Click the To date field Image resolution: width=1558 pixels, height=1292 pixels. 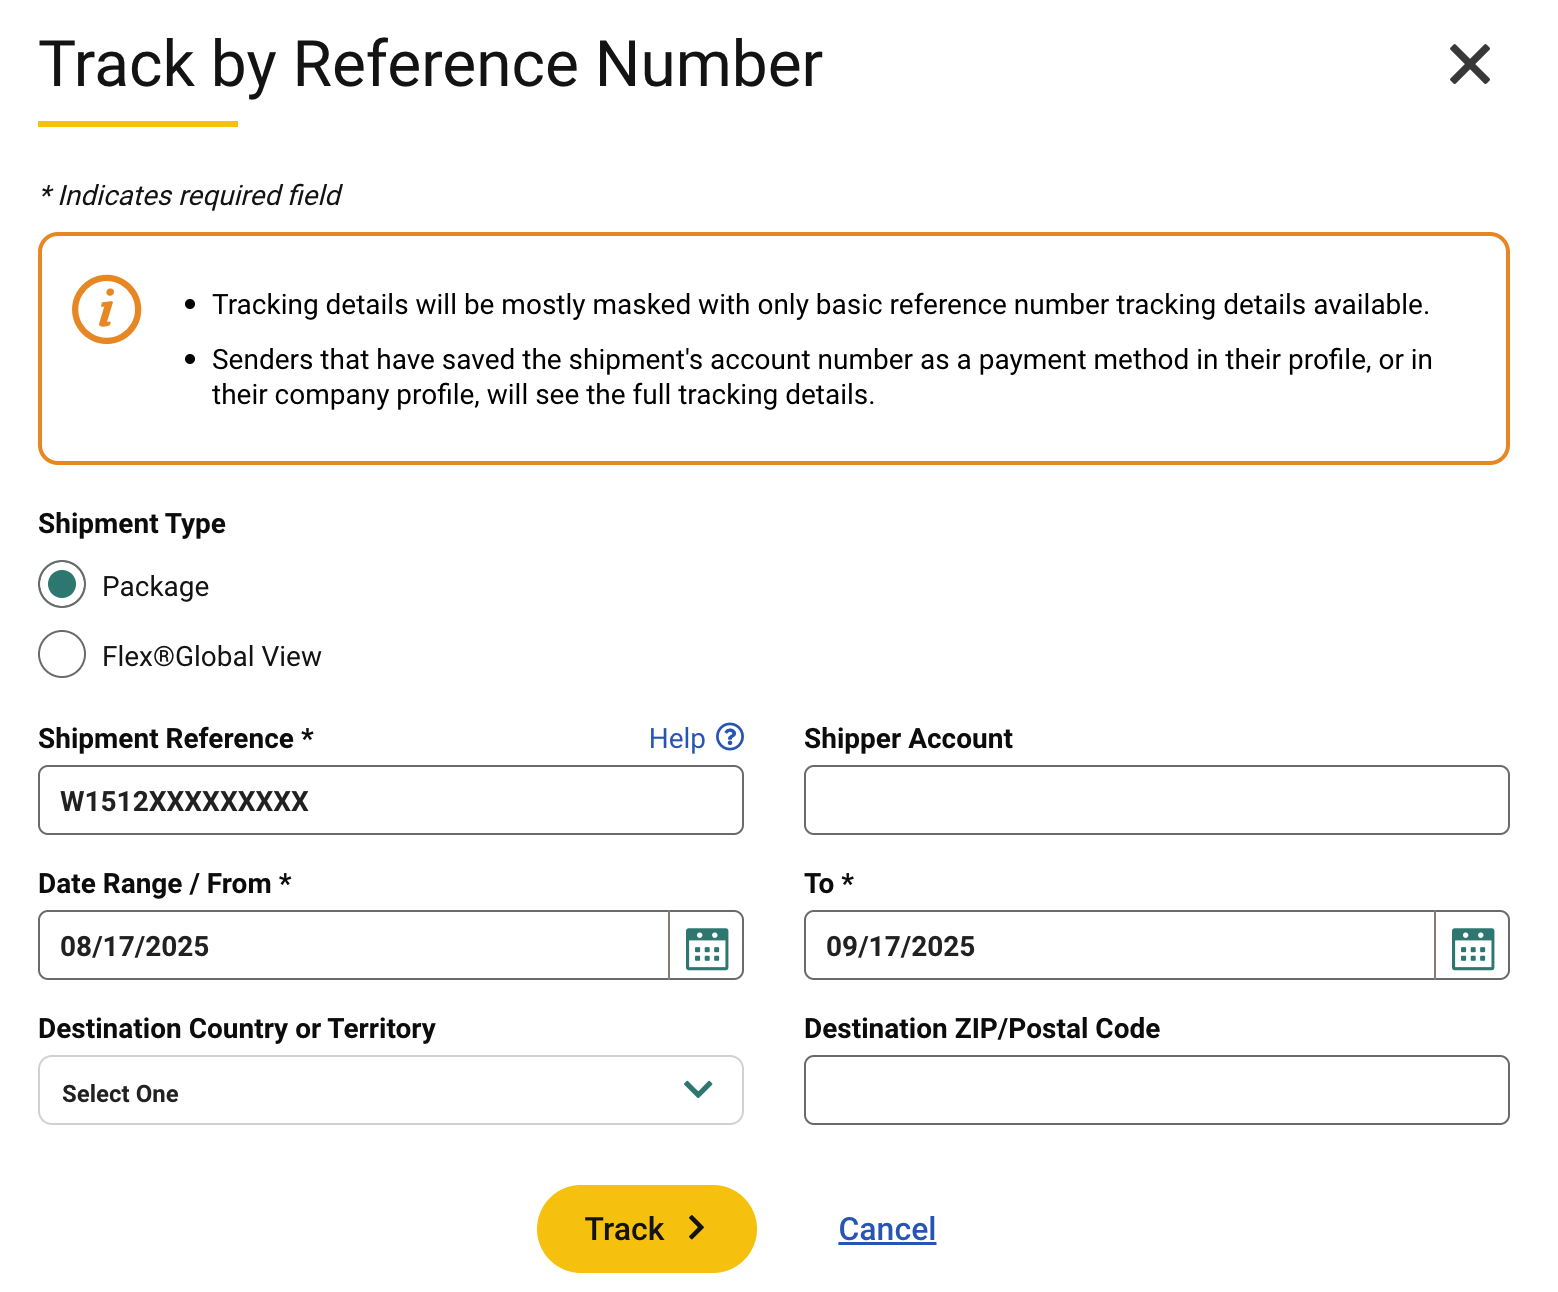[x=1119, y=946]
